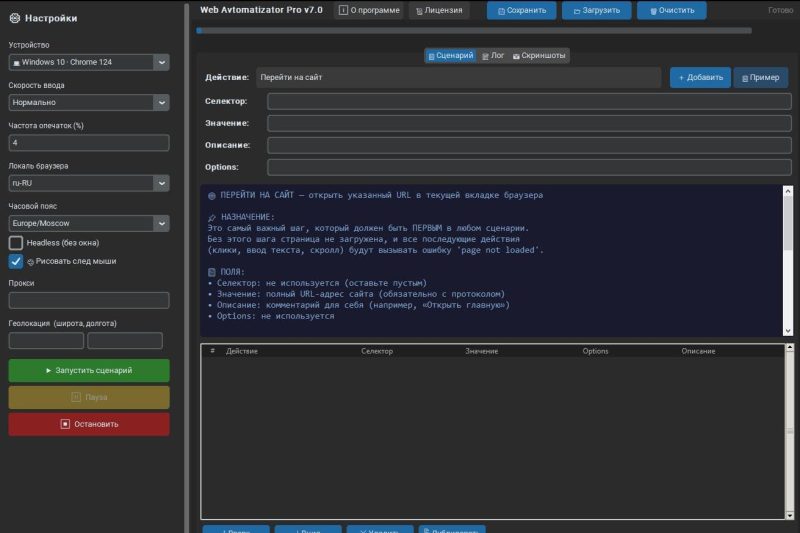Image resolution: width=800 pixels, height=533 pixels.
Task: Click the Геолокация latitude field
Action: 46,341
